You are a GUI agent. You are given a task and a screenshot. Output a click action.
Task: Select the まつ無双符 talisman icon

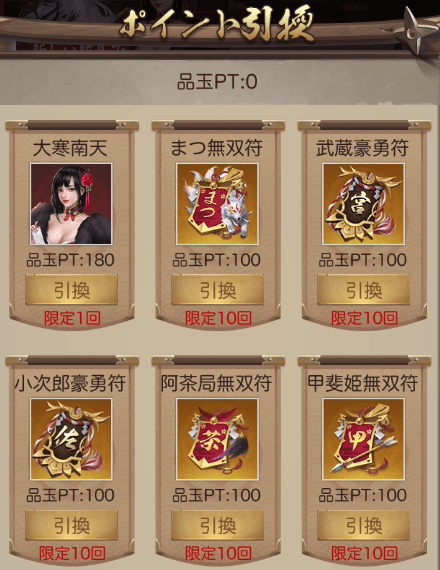point(217,204)
